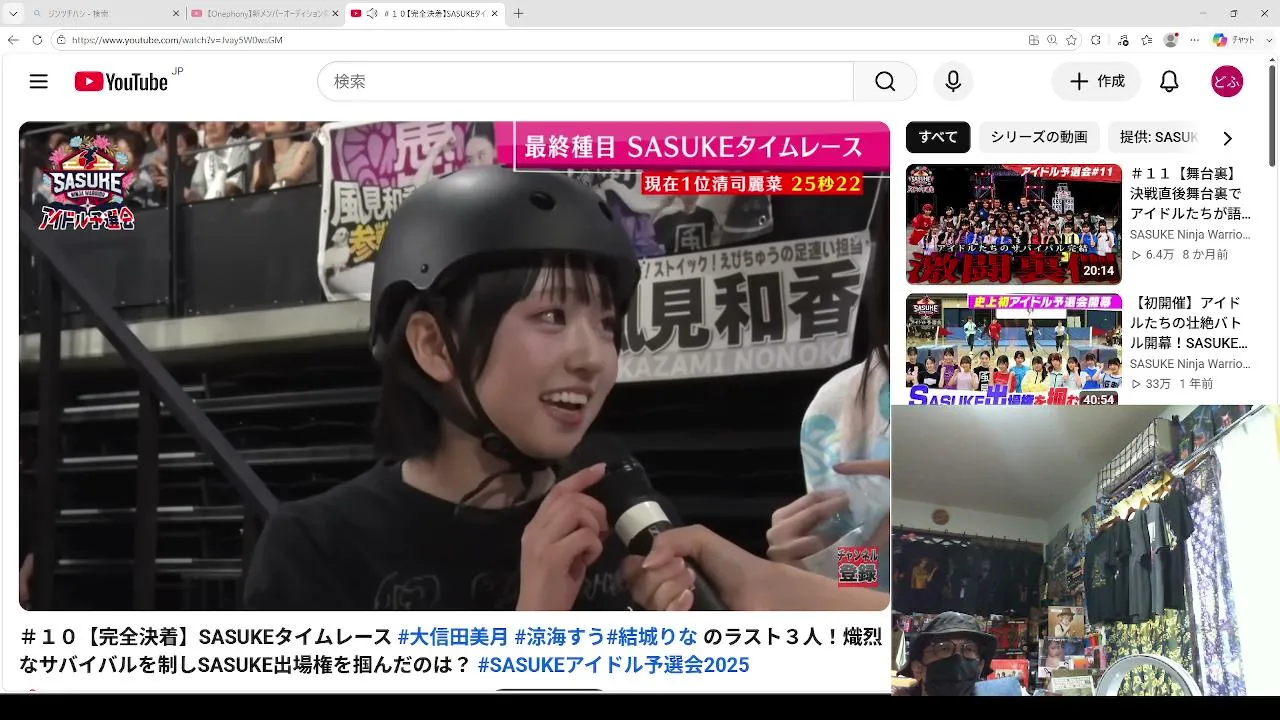Open the split screen icon in address bar
Image resolution: width=1280 pixels, height=720 pixels.
click(1034, 40)
